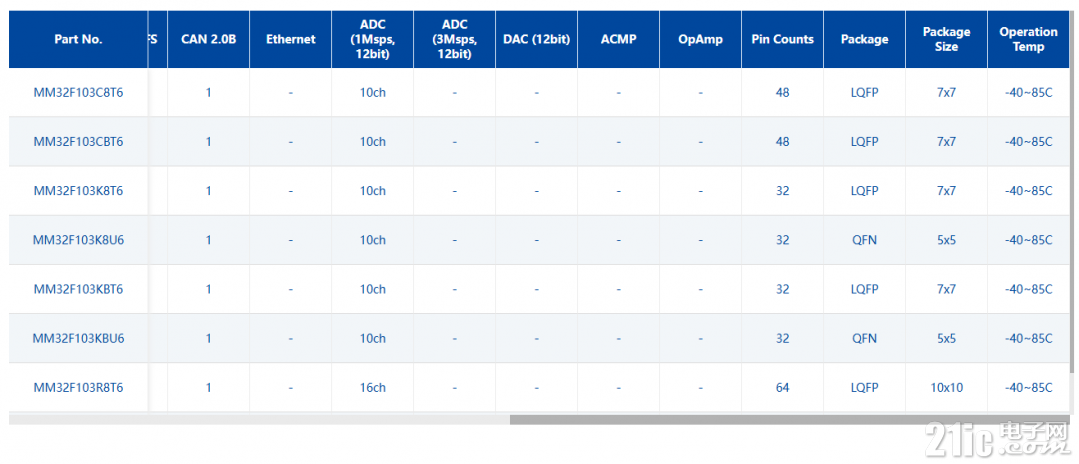Viewport: 1079px width, 464px height.
Task: Click the Package Size column header
Action: [946, 39]
